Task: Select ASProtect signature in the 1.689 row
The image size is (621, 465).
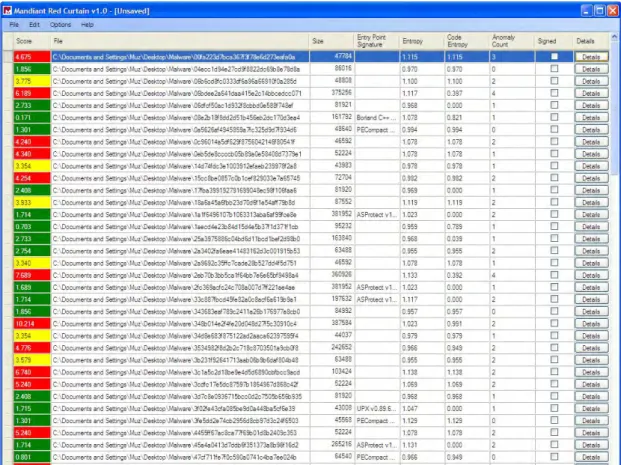Action: [376, 287]
